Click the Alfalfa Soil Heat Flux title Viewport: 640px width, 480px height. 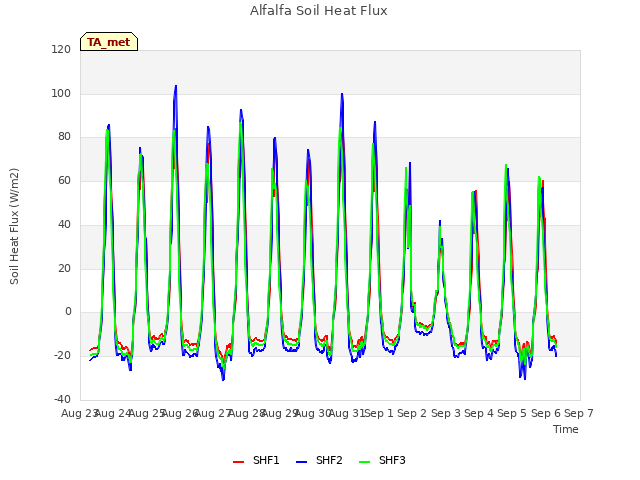tap(319, 11)
